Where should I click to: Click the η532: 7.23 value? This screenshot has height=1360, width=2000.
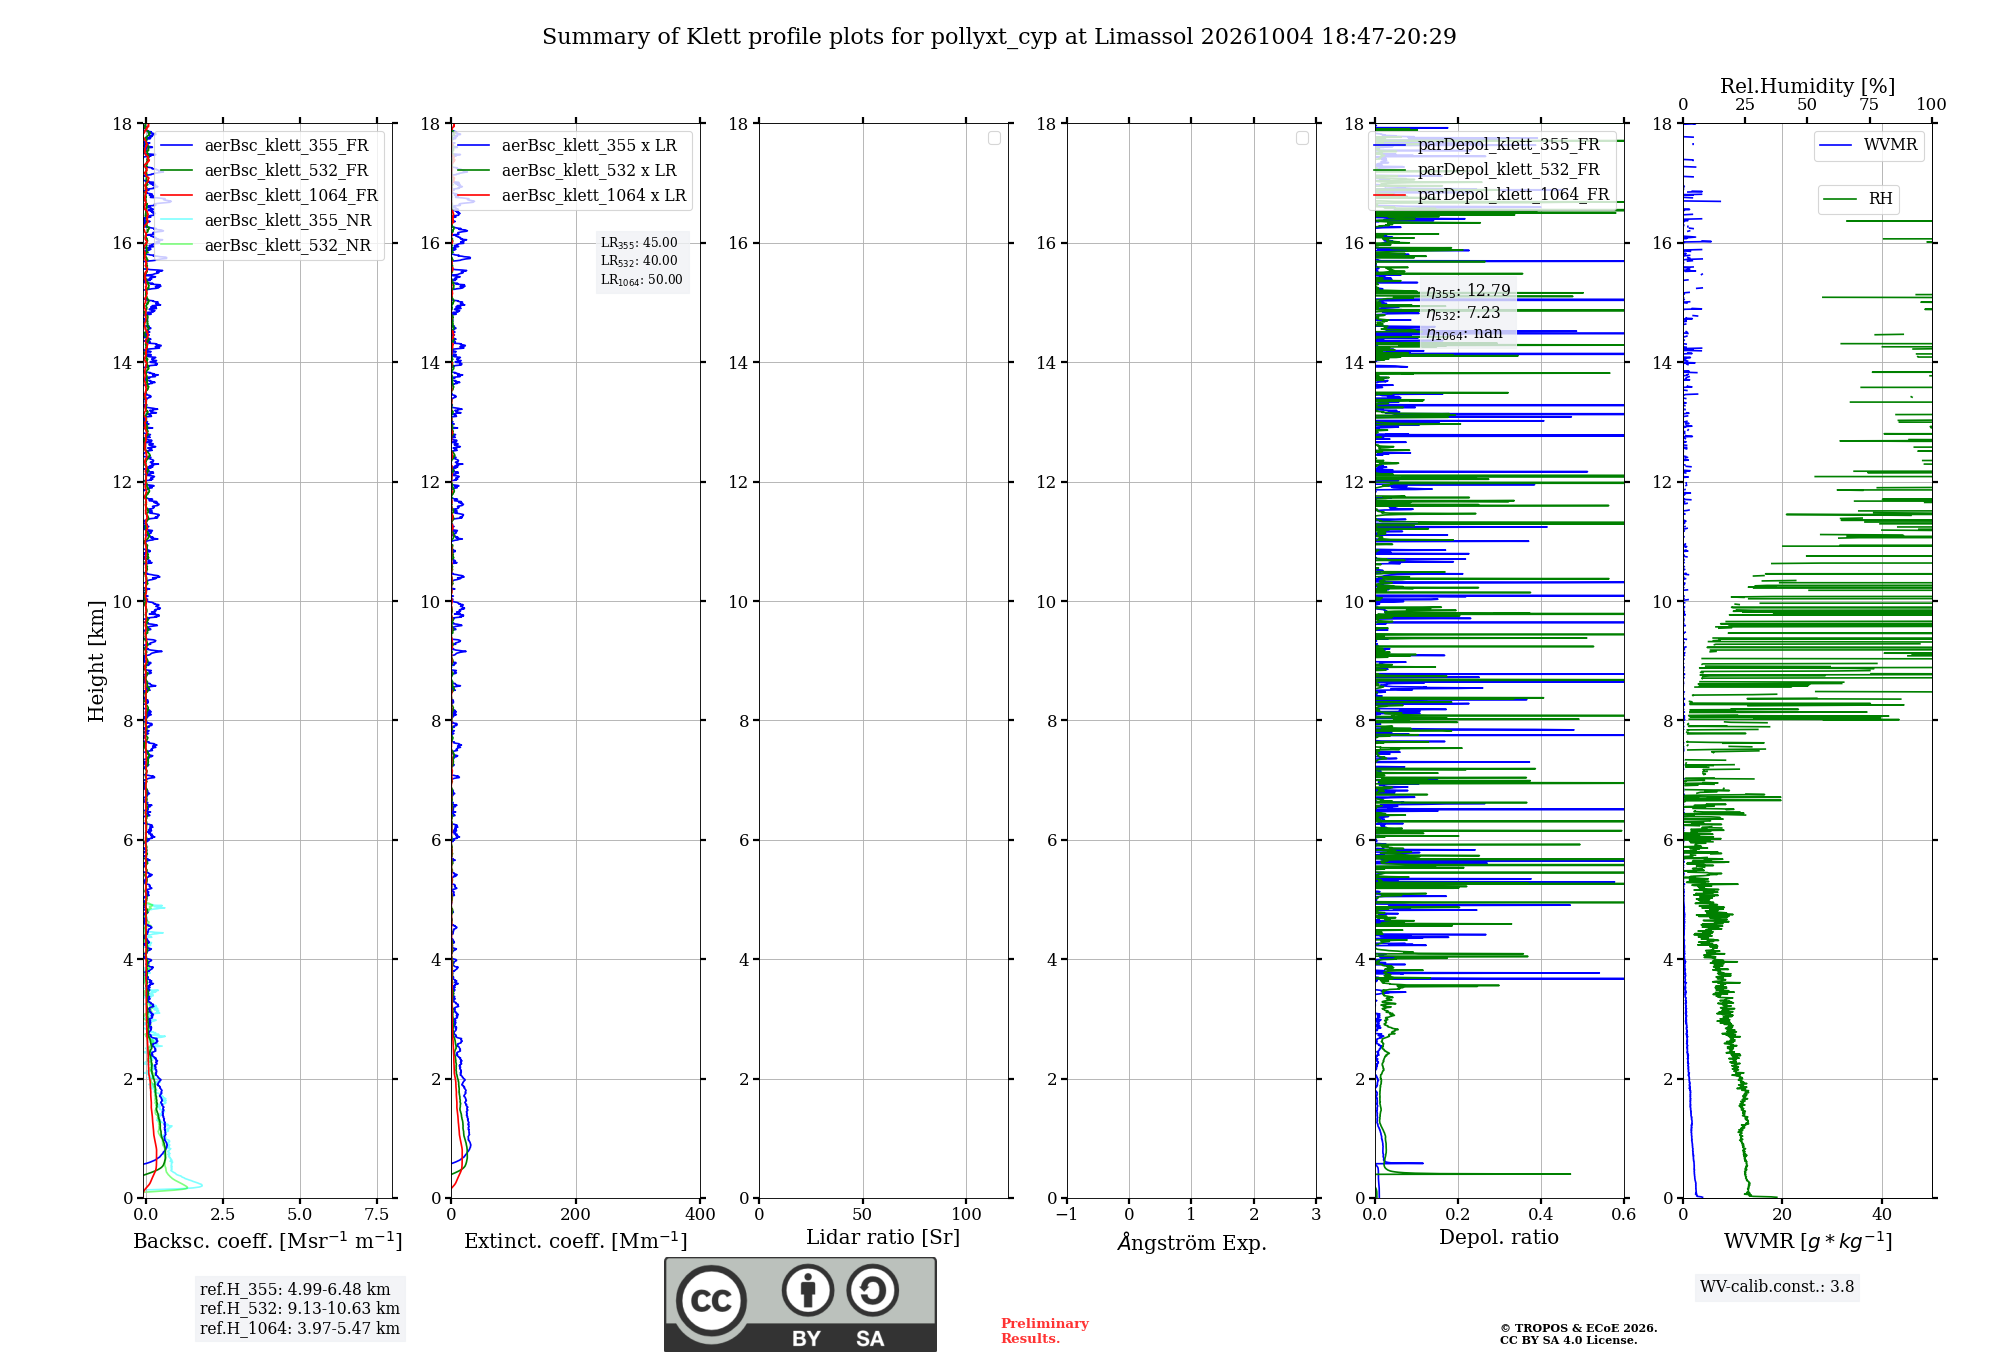pyautogui.click(x=1463, y=313)
